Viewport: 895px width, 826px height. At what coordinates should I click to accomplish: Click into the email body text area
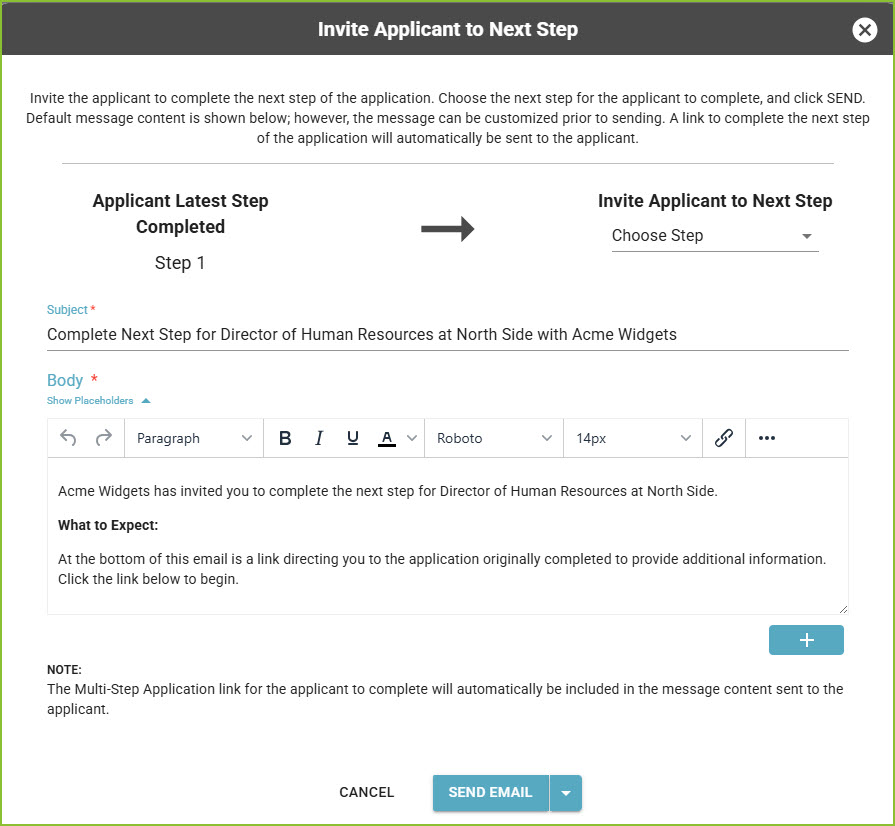tap(448, 535)
